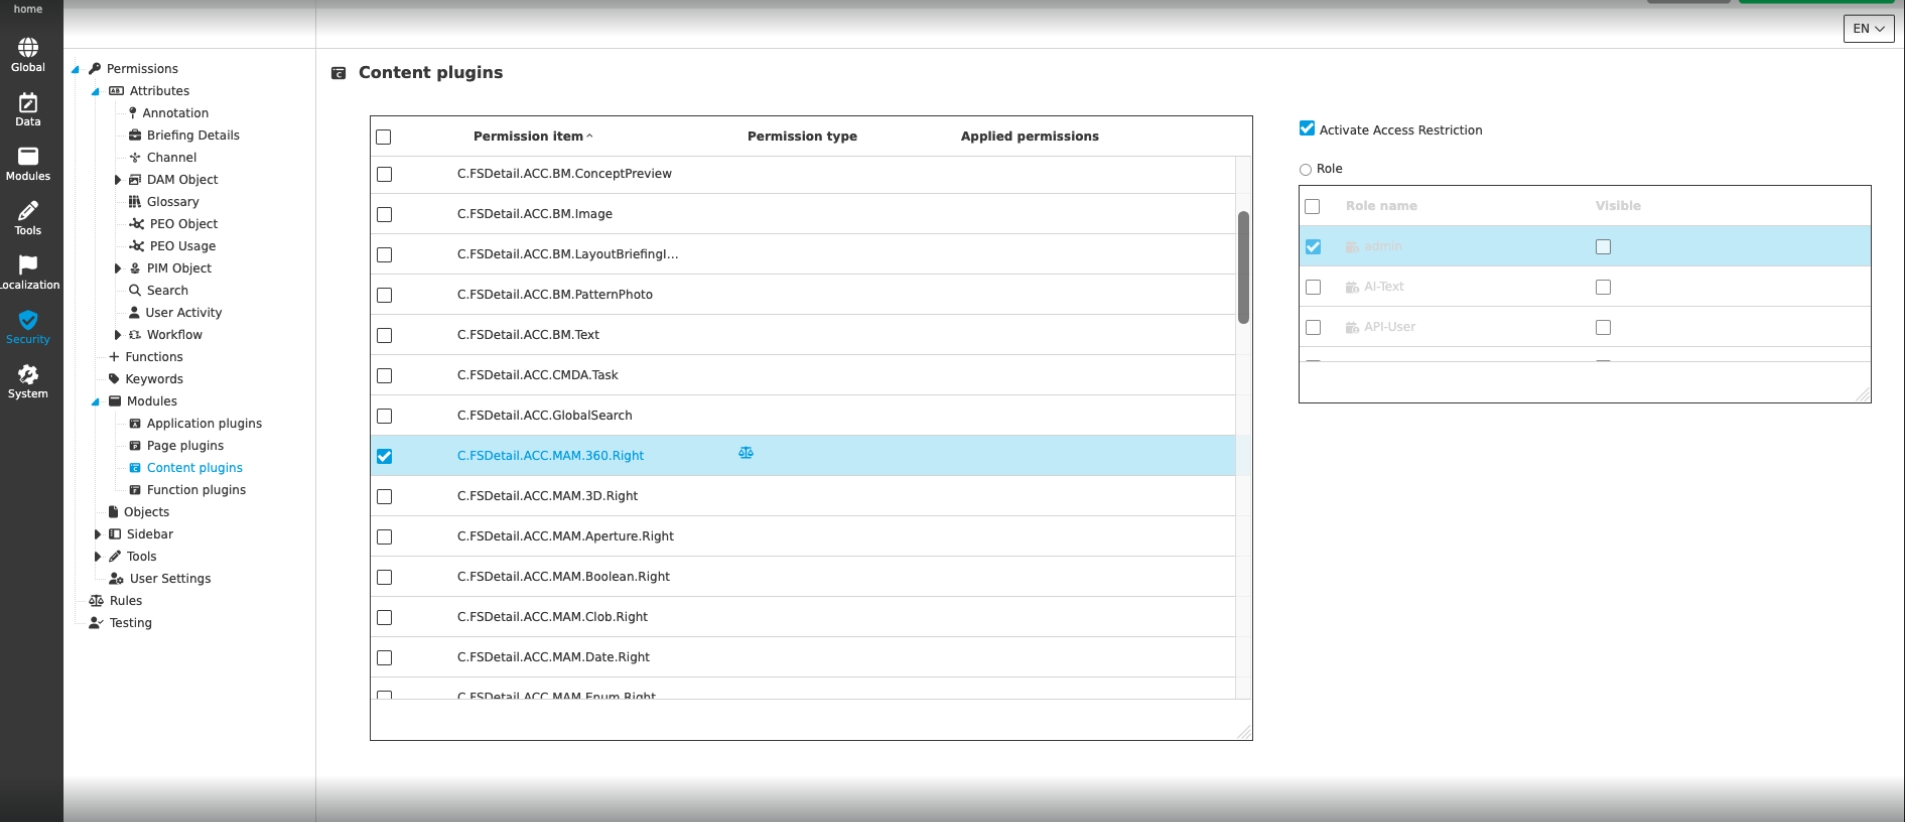Check the C.FSDetail.ACC.BM.Image checkbox
The image size is (1905, 822).
(x=384, y=214)
